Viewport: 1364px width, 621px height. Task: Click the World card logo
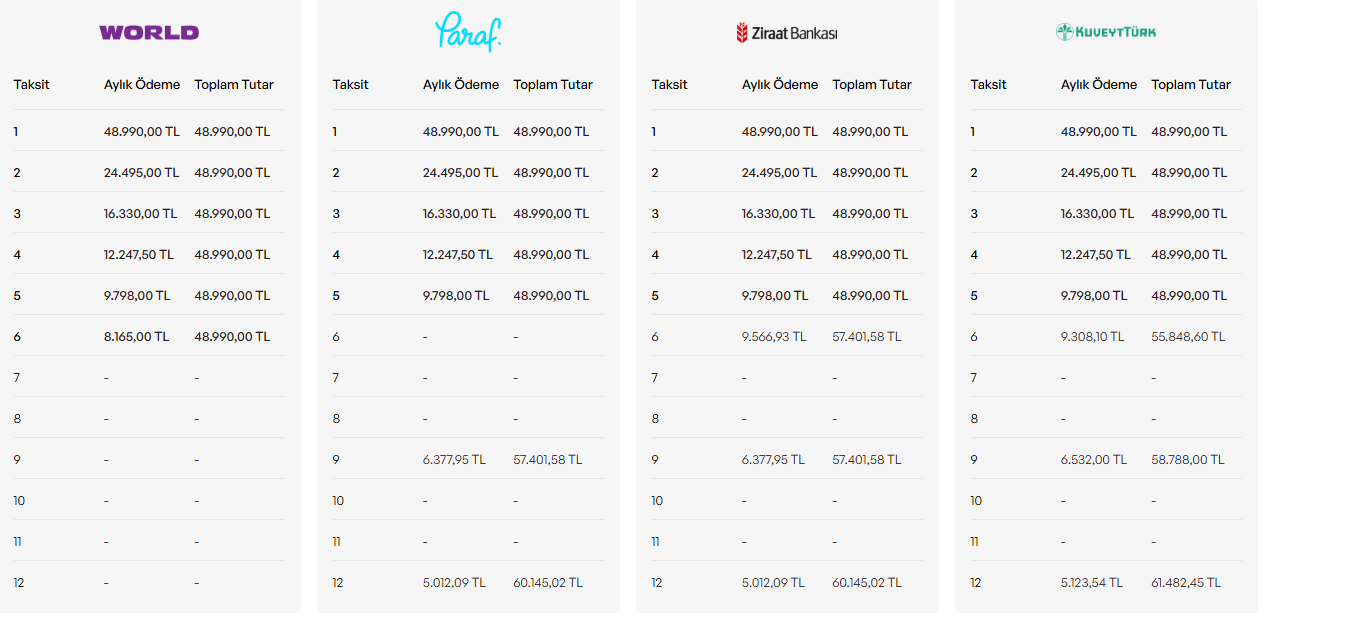(x=149, y=32)
